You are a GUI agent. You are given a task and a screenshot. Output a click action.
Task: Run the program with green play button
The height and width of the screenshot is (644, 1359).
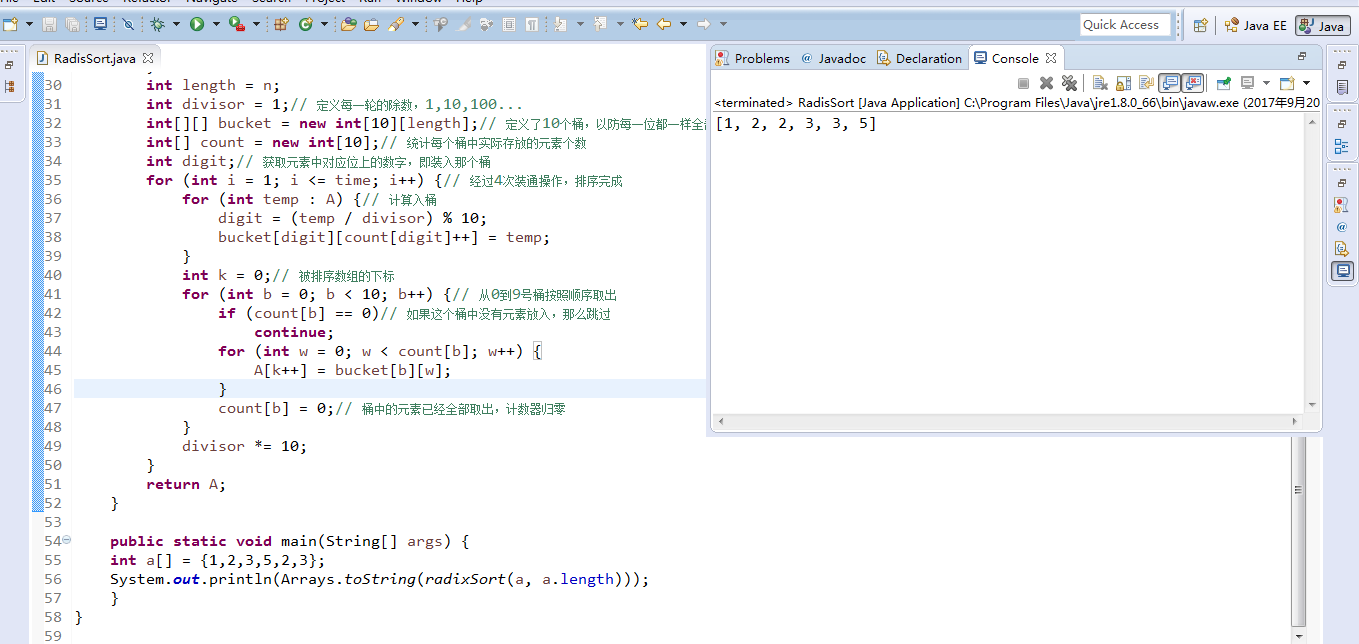(x=197, y=24)
